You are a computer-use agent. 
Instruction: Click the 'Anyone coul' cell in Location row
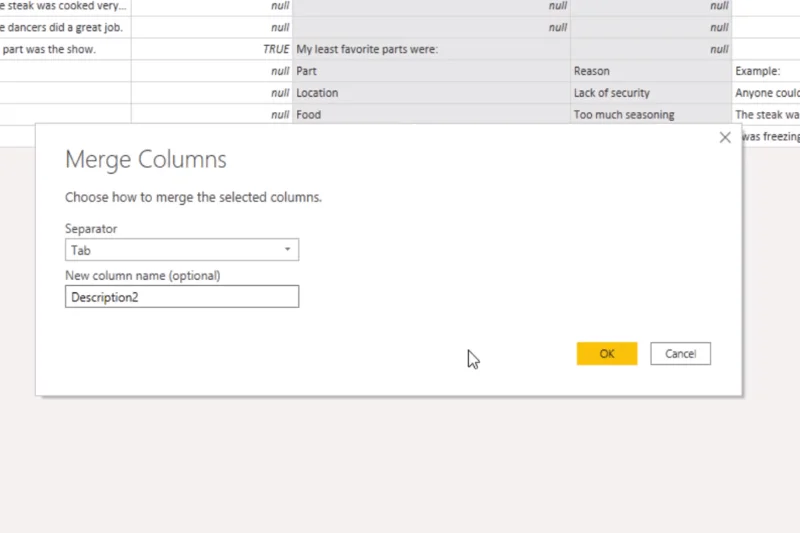766,93
